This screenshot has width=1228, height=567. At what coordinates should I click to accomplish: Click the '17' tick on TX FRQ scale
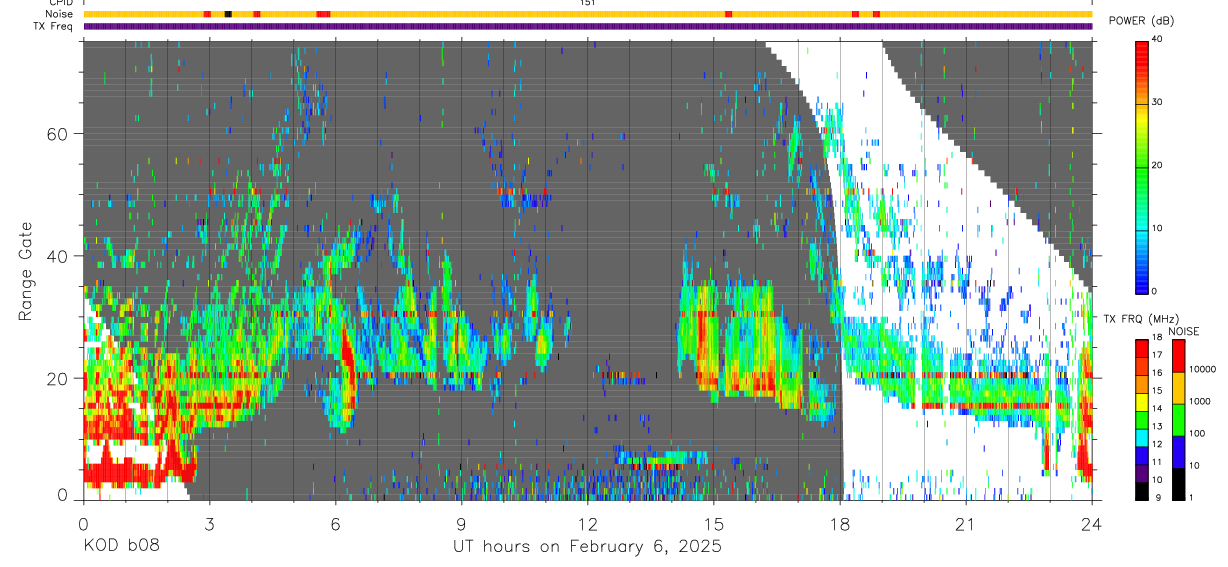1156,355
